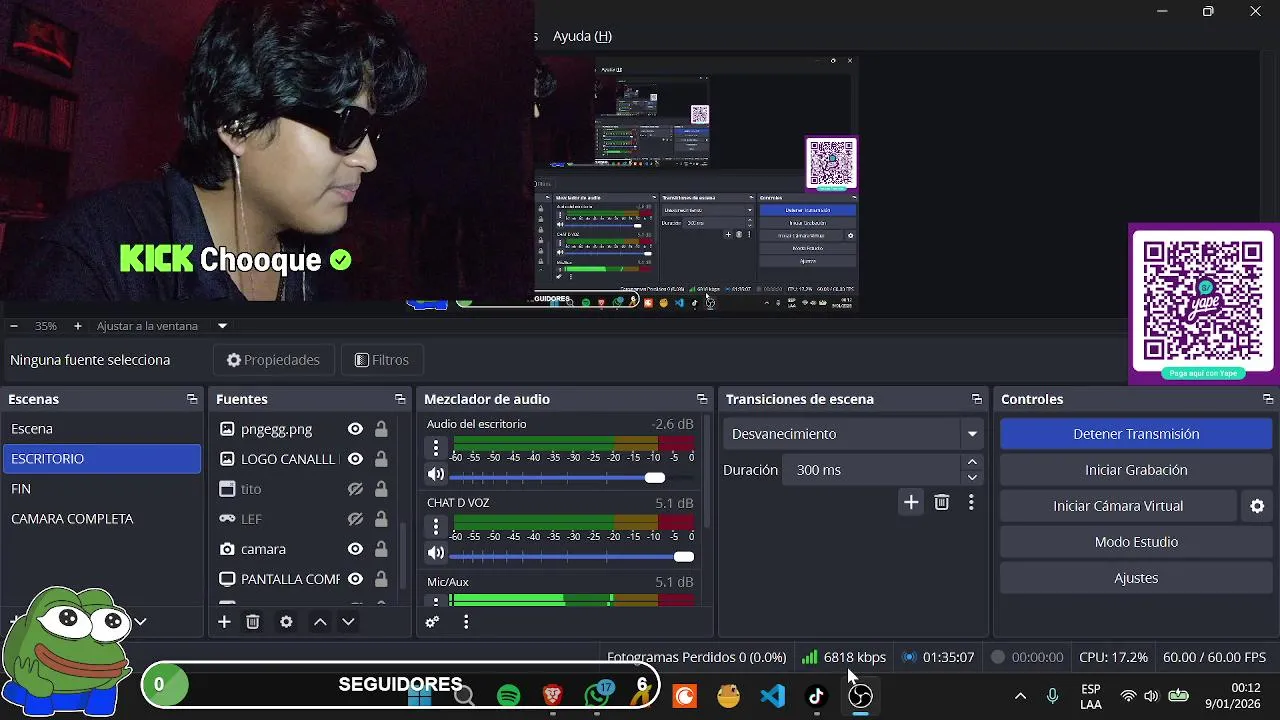Click the camera icon of the camara source

[227, 549]
